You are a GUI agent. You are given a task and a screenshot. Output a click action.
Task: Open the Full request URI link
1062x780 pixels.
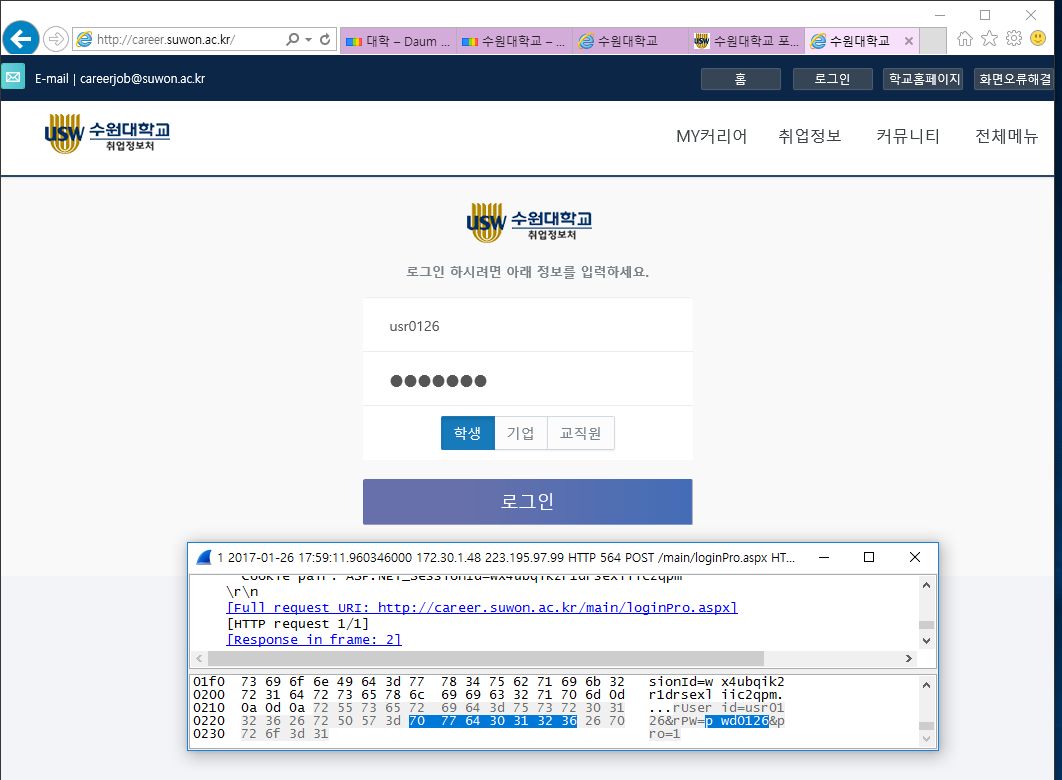coord(482,607)
